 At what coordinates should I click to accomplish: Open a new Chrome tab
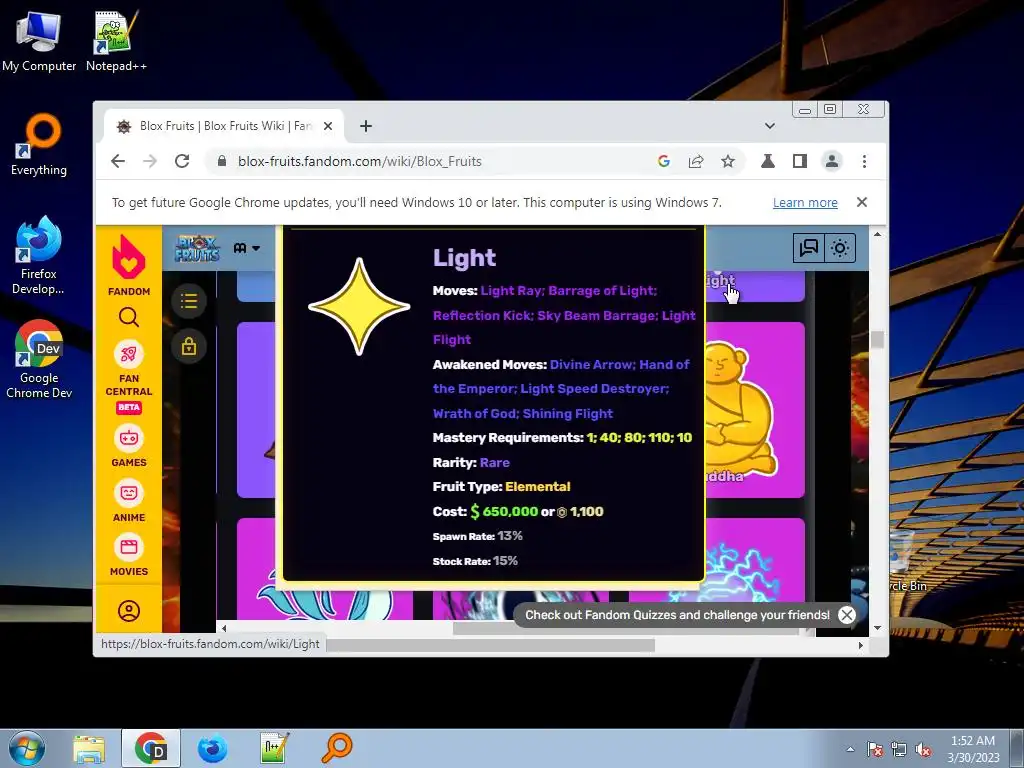point(366,126)
